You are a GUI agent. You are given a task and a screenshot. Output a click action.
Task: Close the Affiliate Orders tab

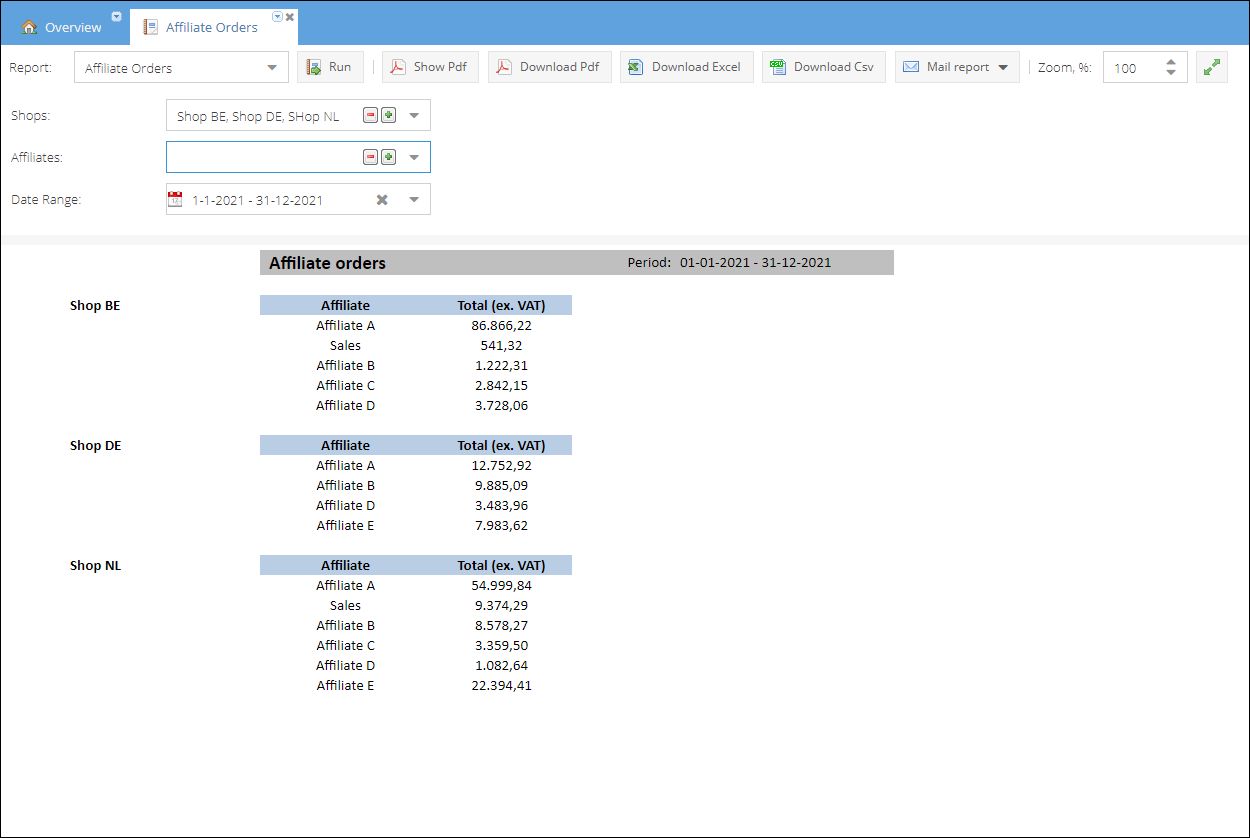pos(290,17)
